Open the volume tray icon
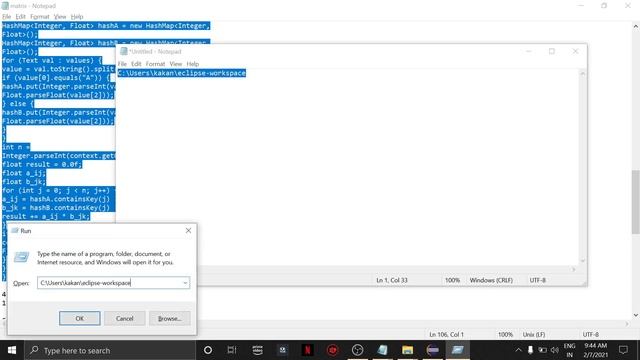Viewport: 640px width, 360px height. (554, 350)
